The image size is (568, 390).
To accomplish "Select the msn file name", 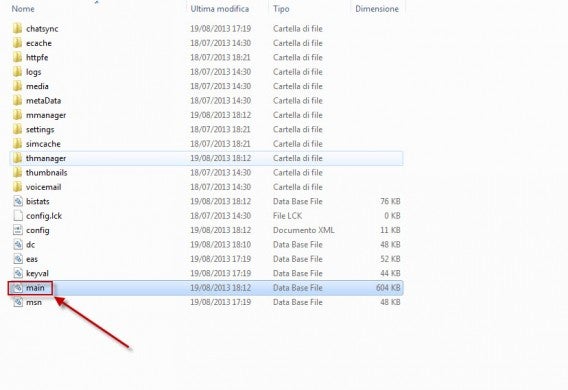I will pyautogui.click(x=34, y=302).
